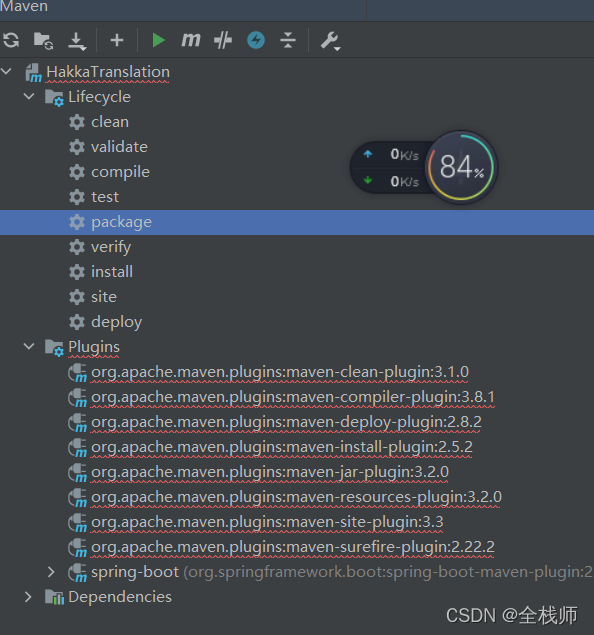Click the HakkaTranslation project icon

tap(34, 72)
